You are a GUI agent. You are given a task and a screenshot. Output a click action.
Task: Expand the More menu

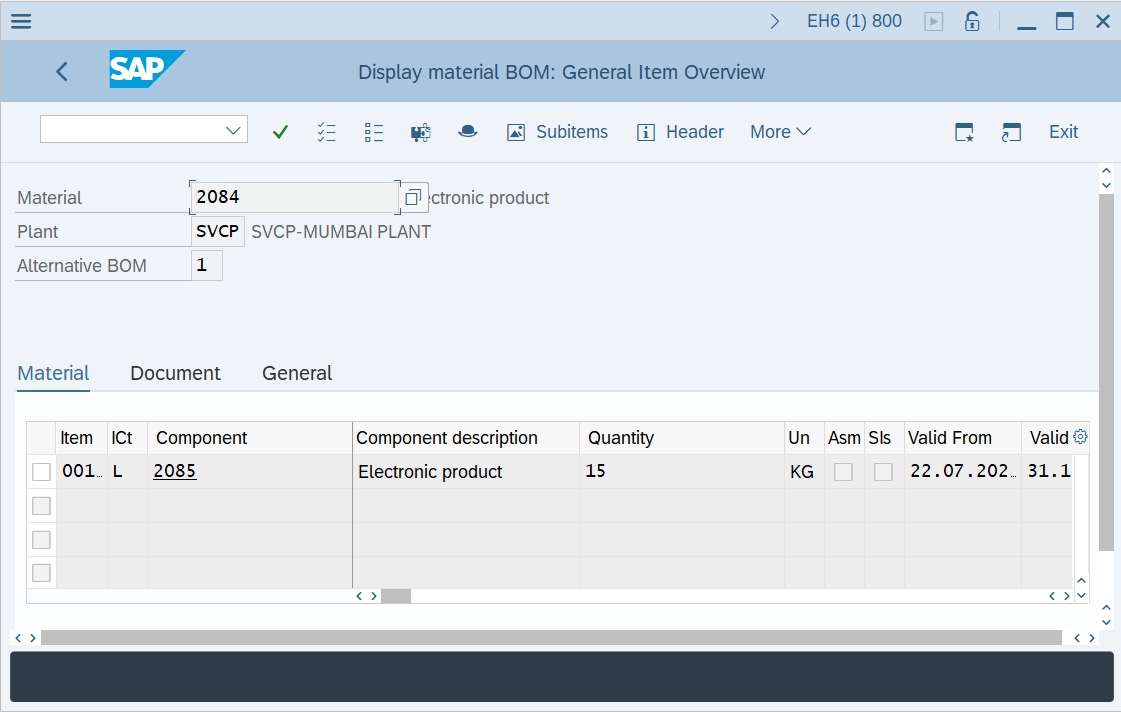(x=780, y=132)
